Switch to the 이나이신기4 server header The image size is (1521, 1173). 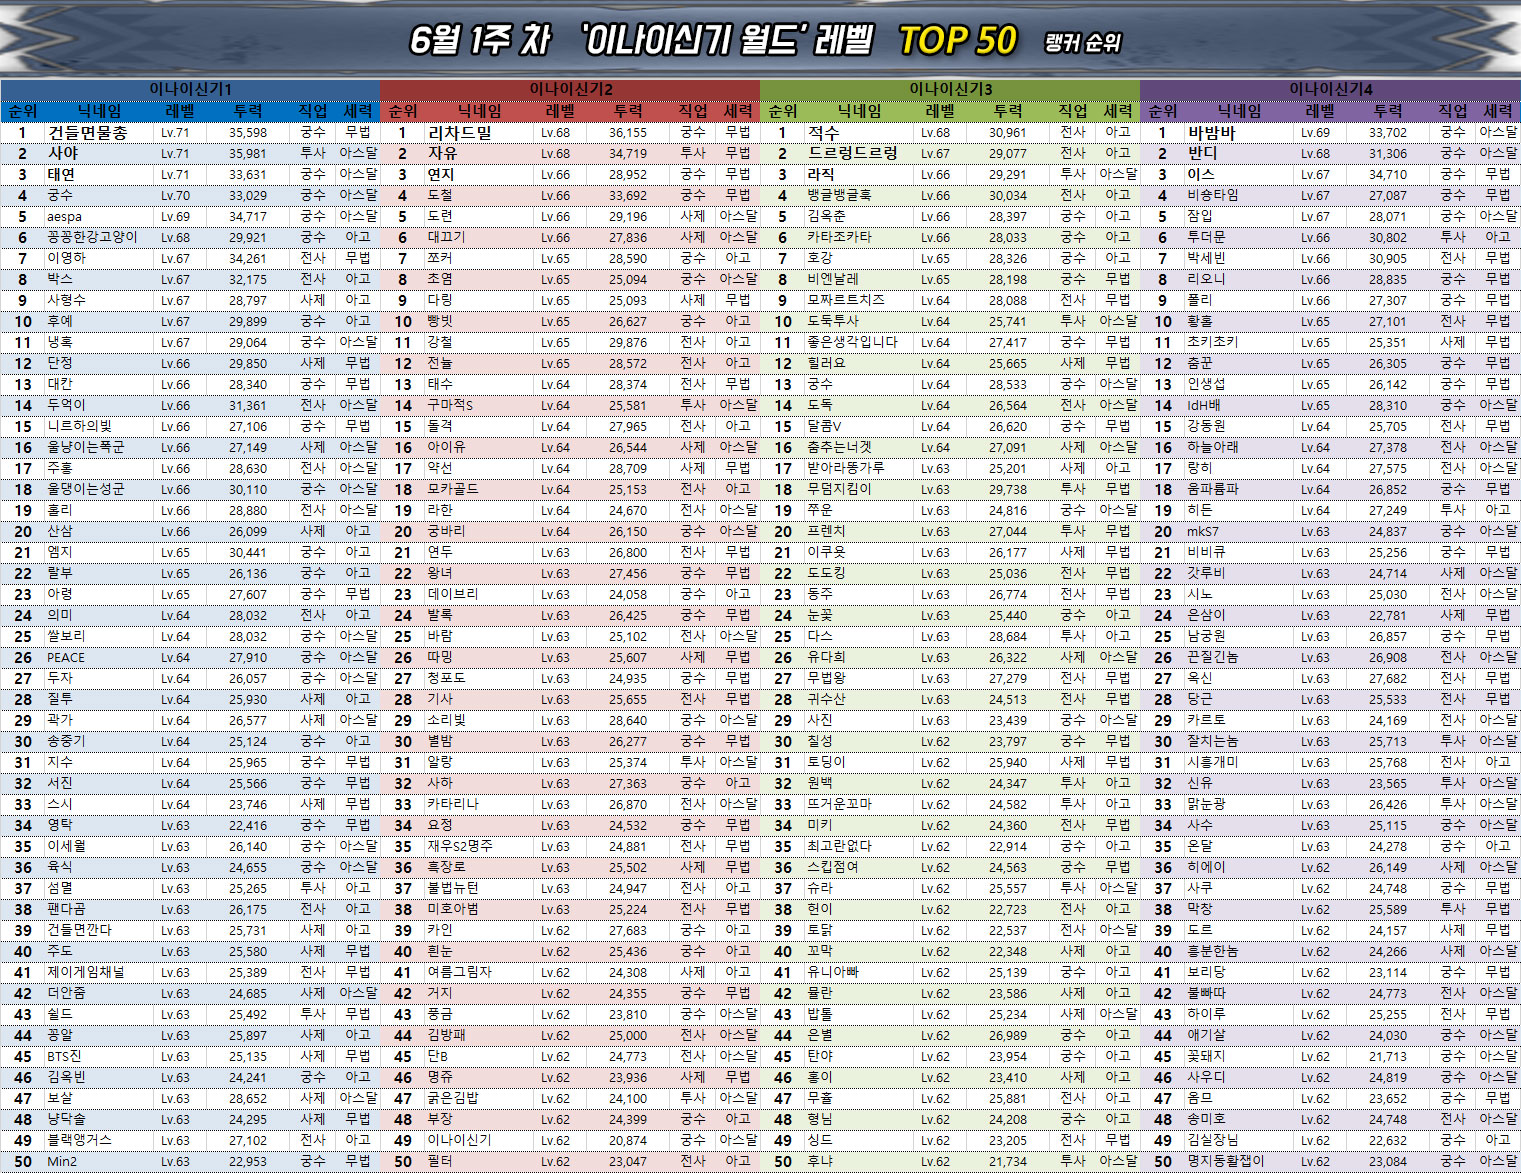click(1330, 89)
